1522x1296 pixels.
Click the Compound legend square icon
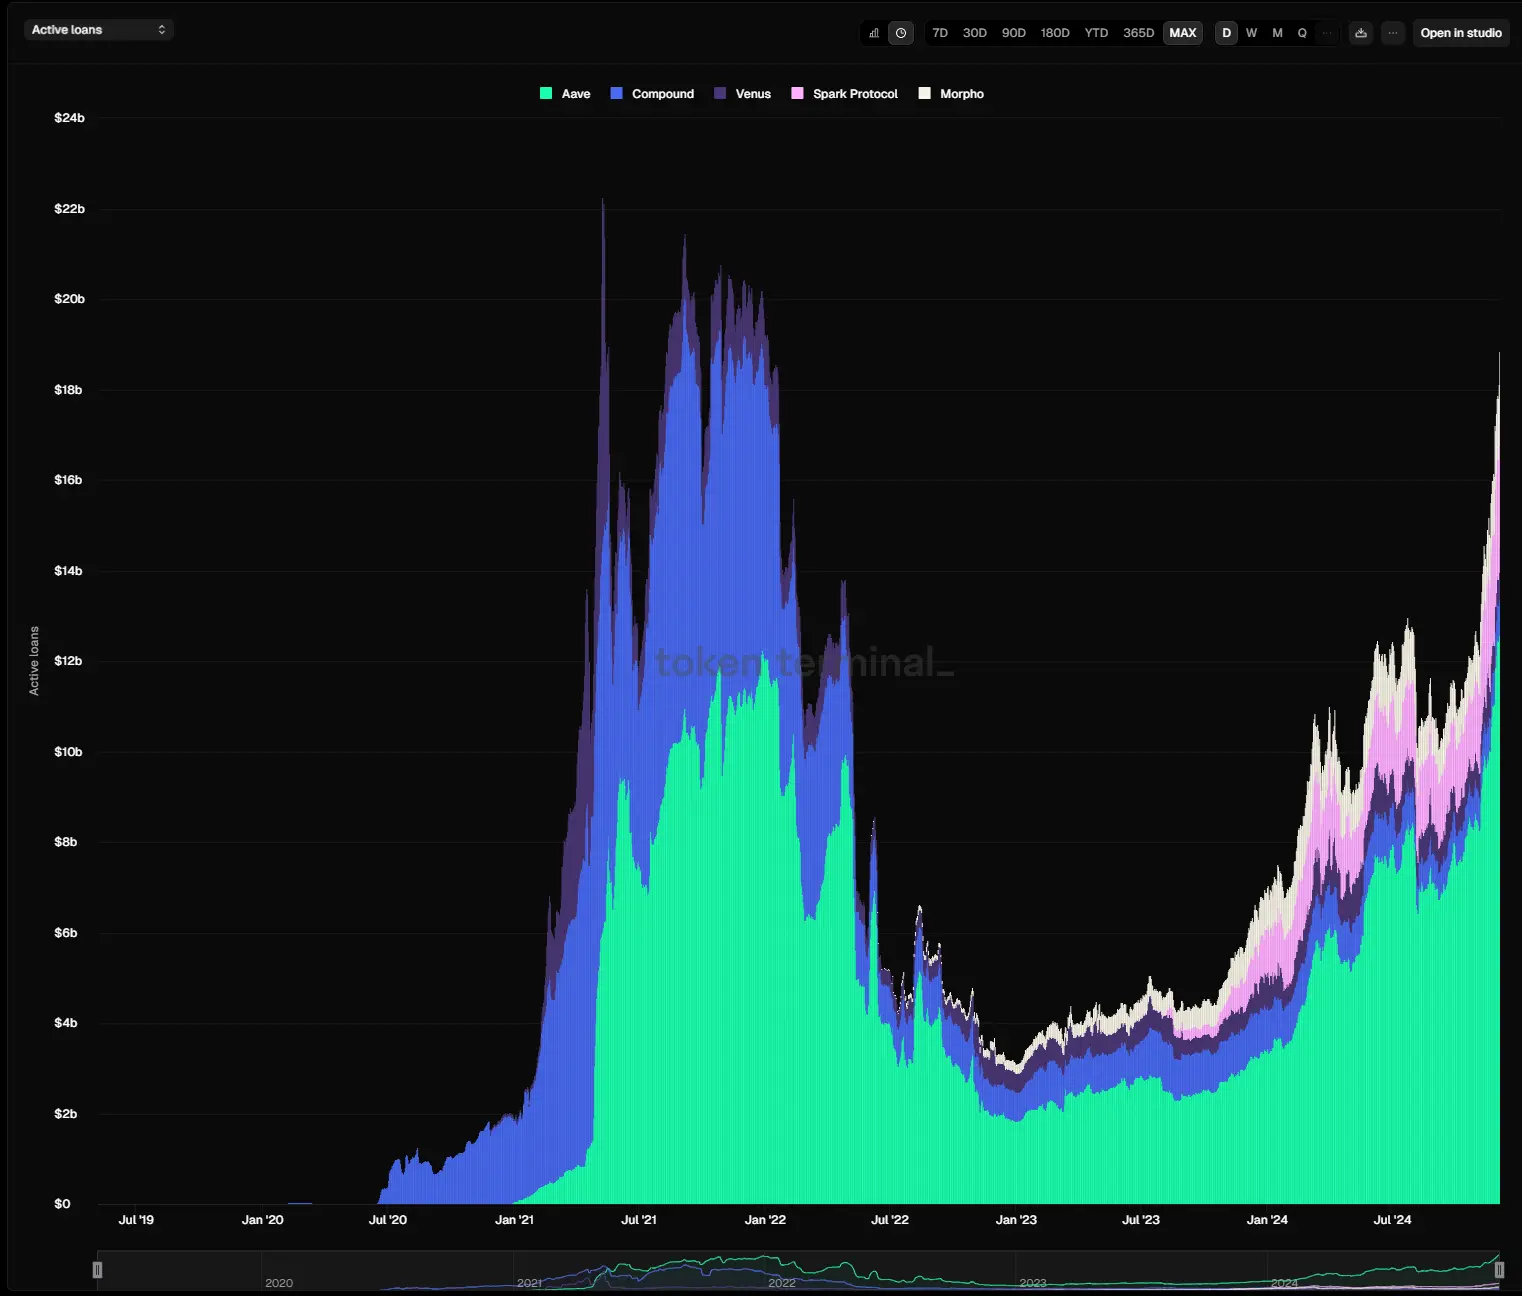click(x=615, y=93)
